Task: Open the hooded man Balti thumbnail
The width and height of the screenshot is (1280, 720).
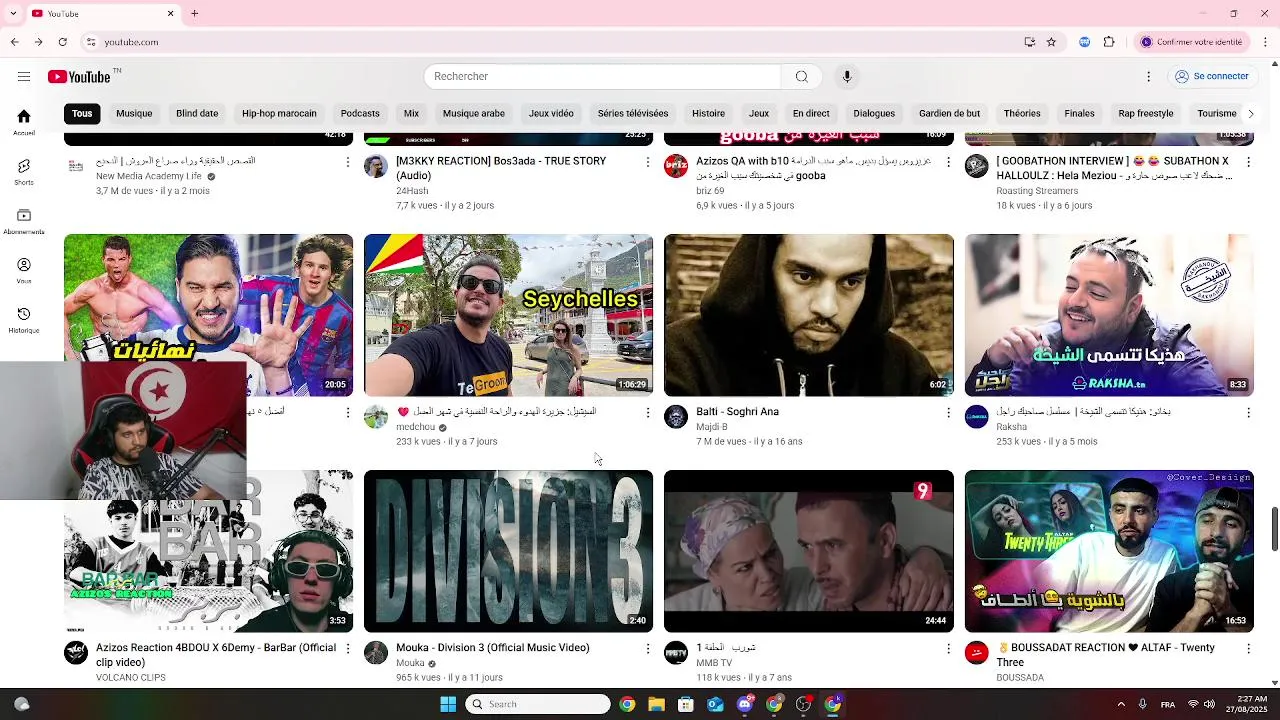Action: tap(809, 315)
